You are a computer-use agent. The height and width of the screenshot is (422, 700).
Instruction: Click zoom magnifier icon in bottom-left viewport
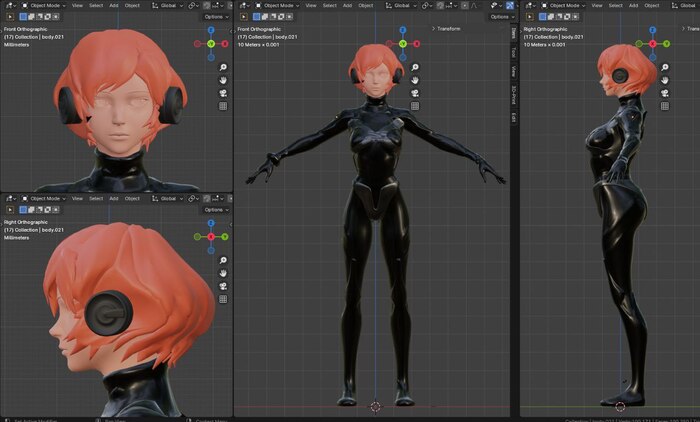tap(223, 260)
